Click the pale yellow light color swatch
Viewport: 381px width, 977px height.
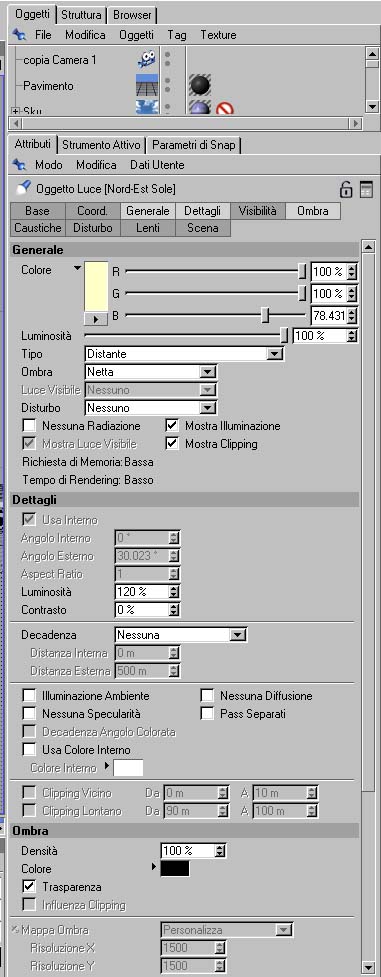[x=96, y=287]
